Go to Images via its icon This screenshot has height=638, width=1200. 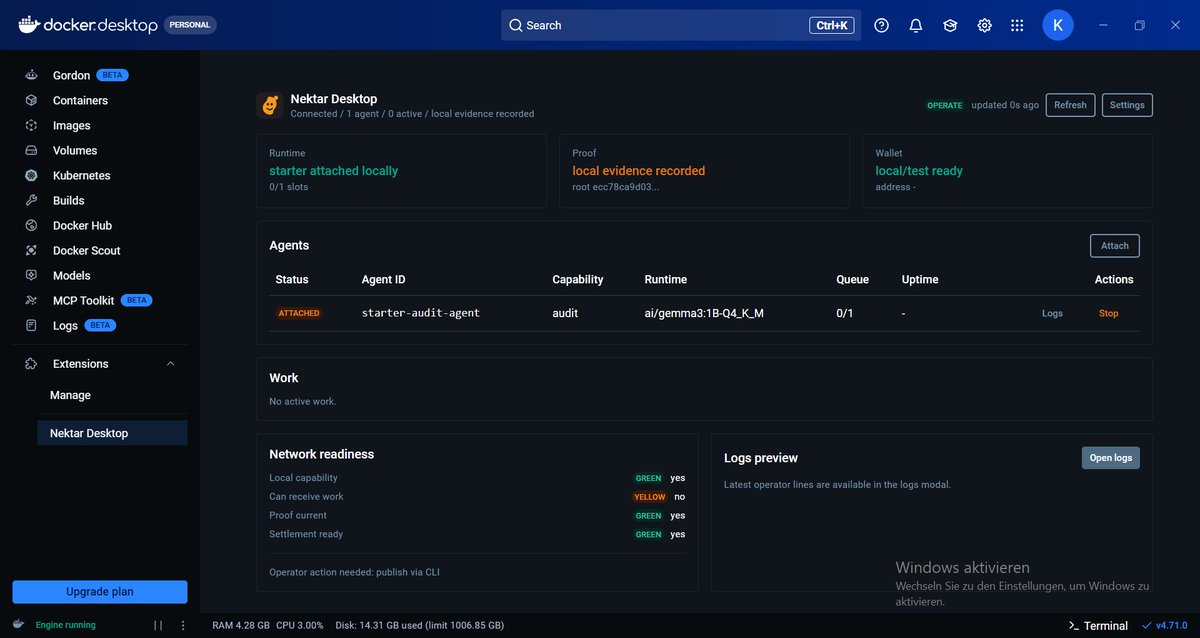click(32, 125)
